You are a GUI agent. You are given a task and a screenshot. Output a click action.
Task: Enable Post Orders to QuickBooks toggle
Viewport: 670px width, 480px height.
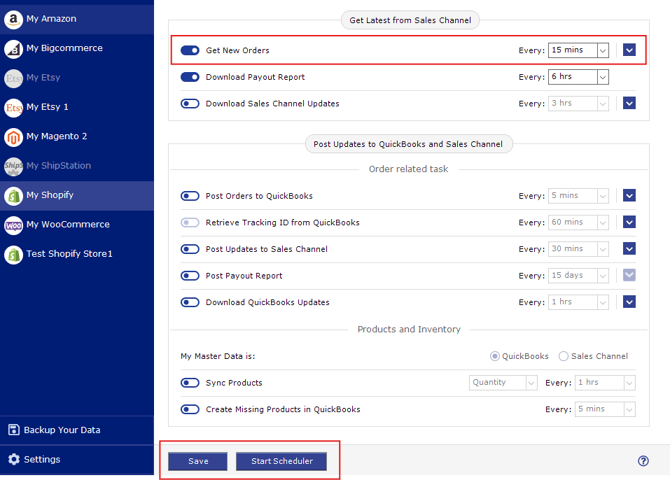point(190,196)
